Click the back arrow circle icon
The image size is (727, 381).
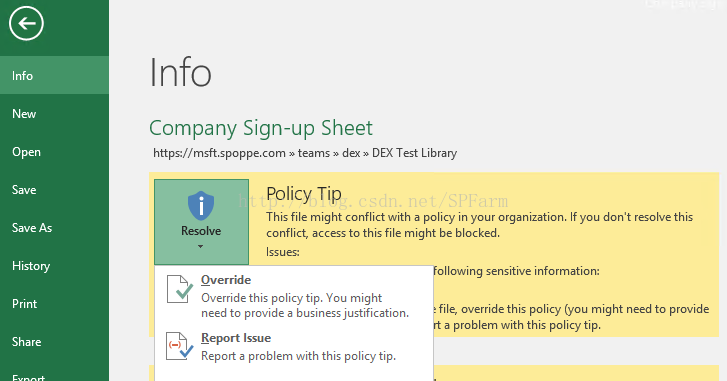26,23
